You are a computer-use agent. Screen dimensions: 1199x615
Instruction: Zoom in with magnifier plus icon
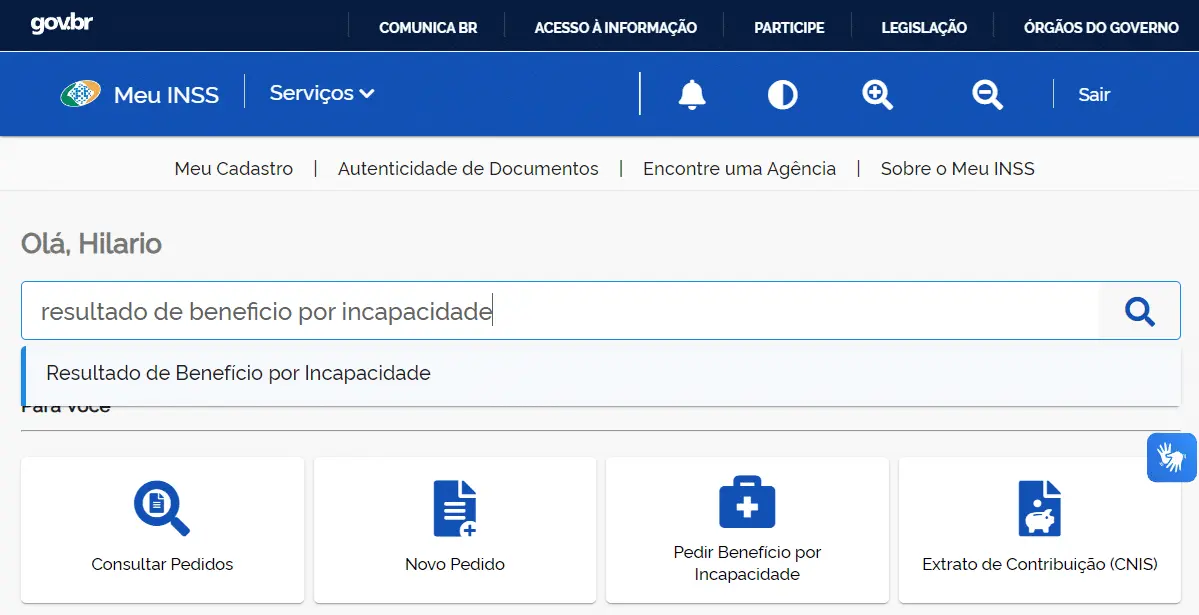click(x=877, y=95)
